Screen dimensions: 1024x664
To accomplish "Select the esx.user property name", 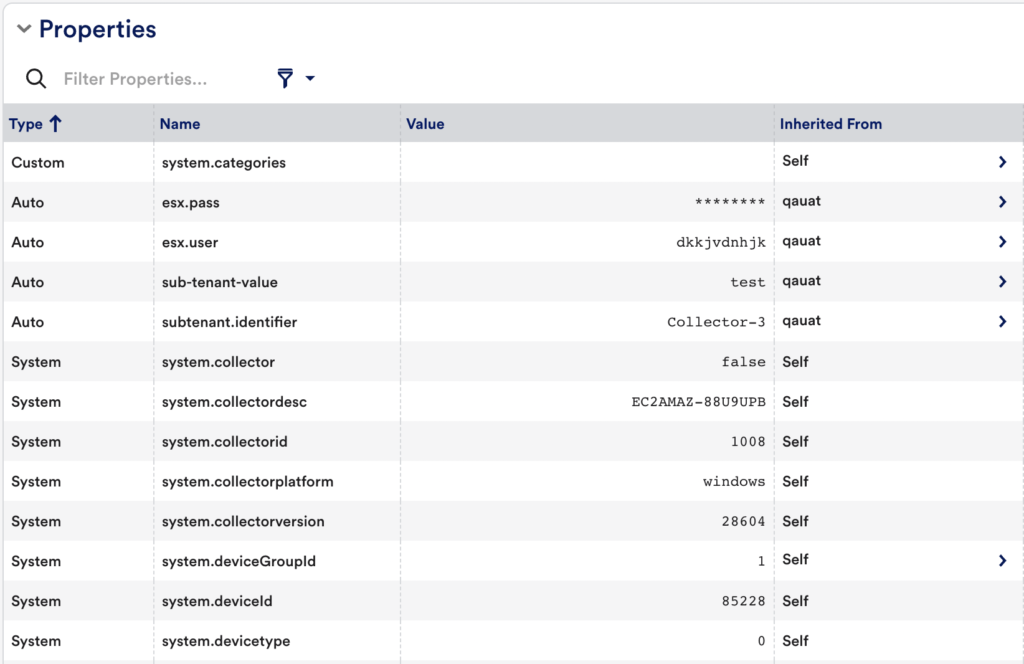I will [x=190, y=242].
